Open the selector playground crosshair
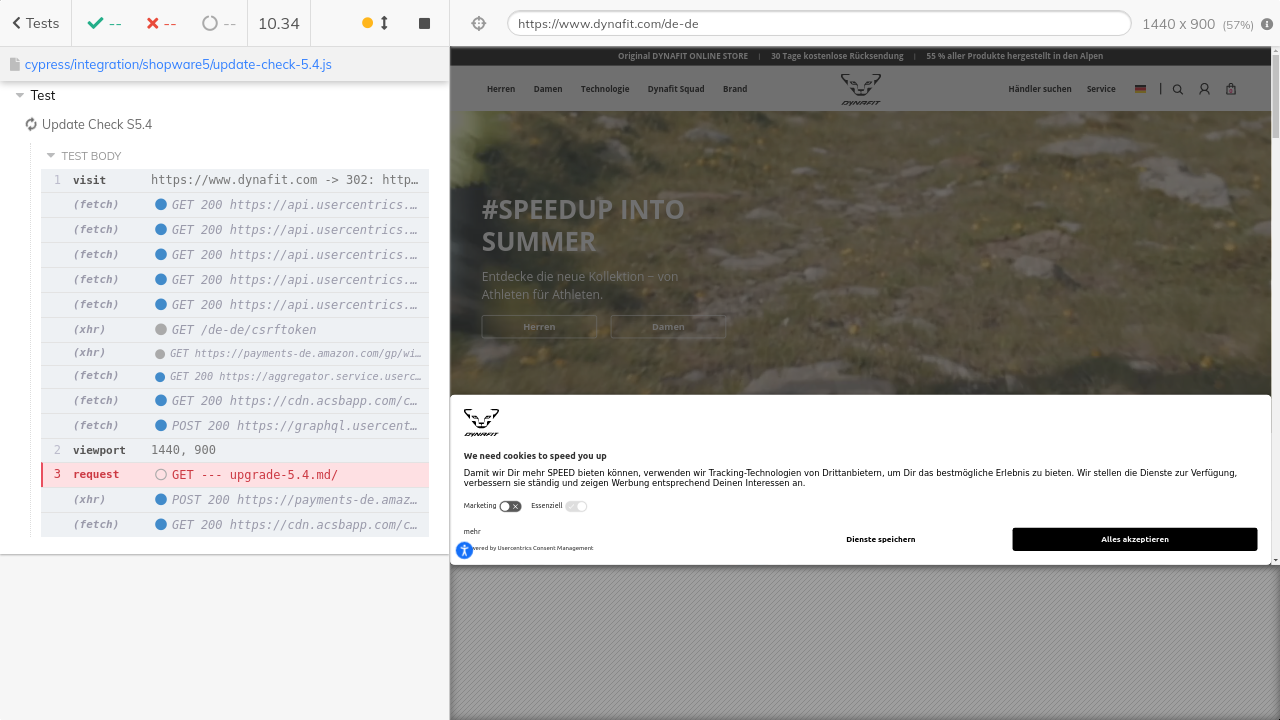Viewport: 1280px width, 720px height. [x=478, y=23]
